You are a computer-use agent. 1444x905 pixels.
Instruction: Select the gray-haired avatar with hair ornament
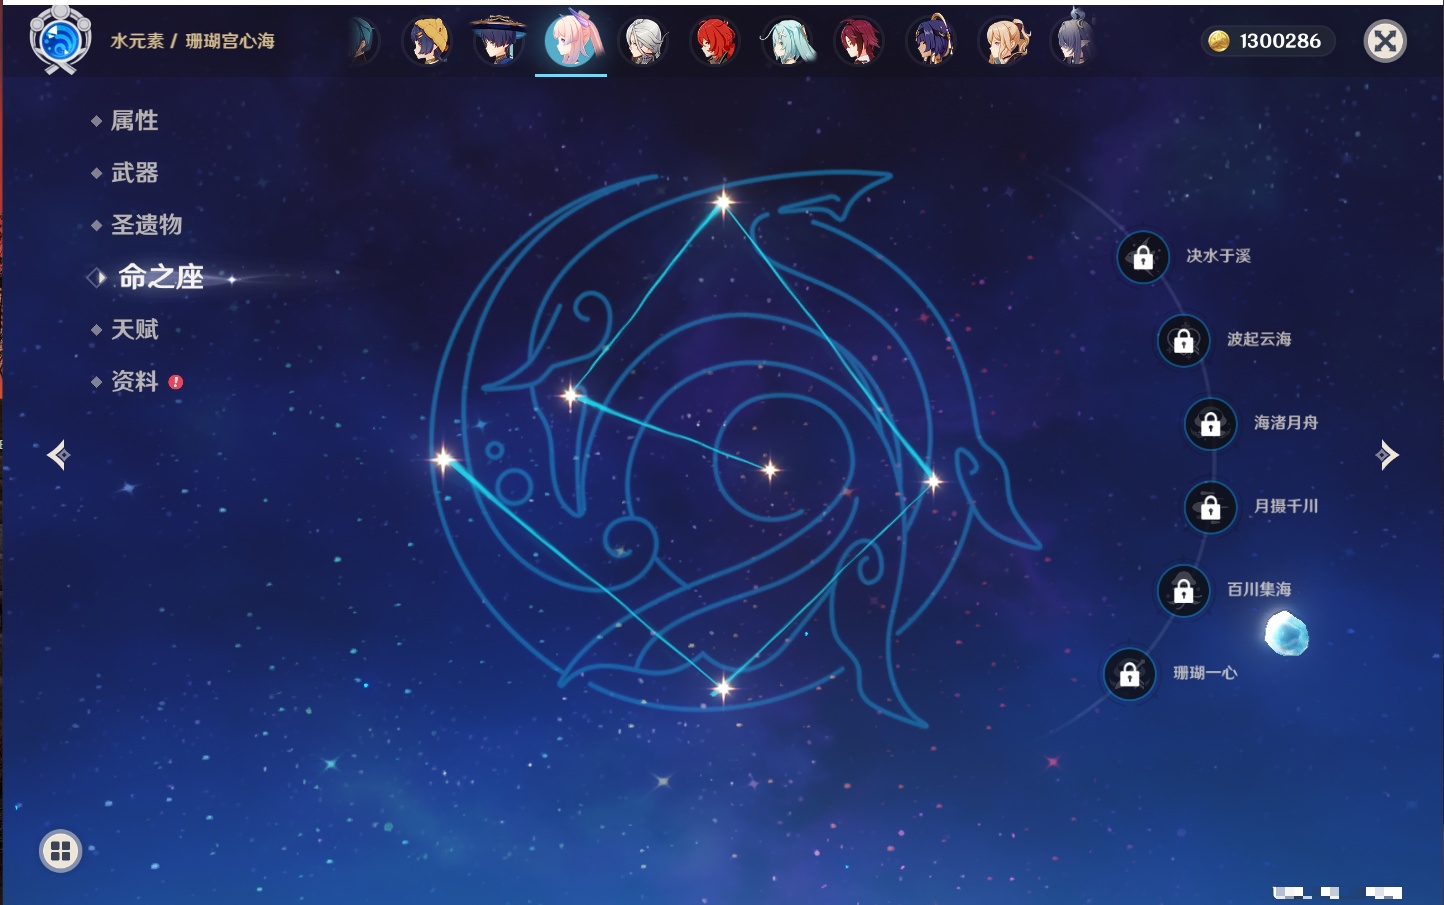tap(1075, 40)
